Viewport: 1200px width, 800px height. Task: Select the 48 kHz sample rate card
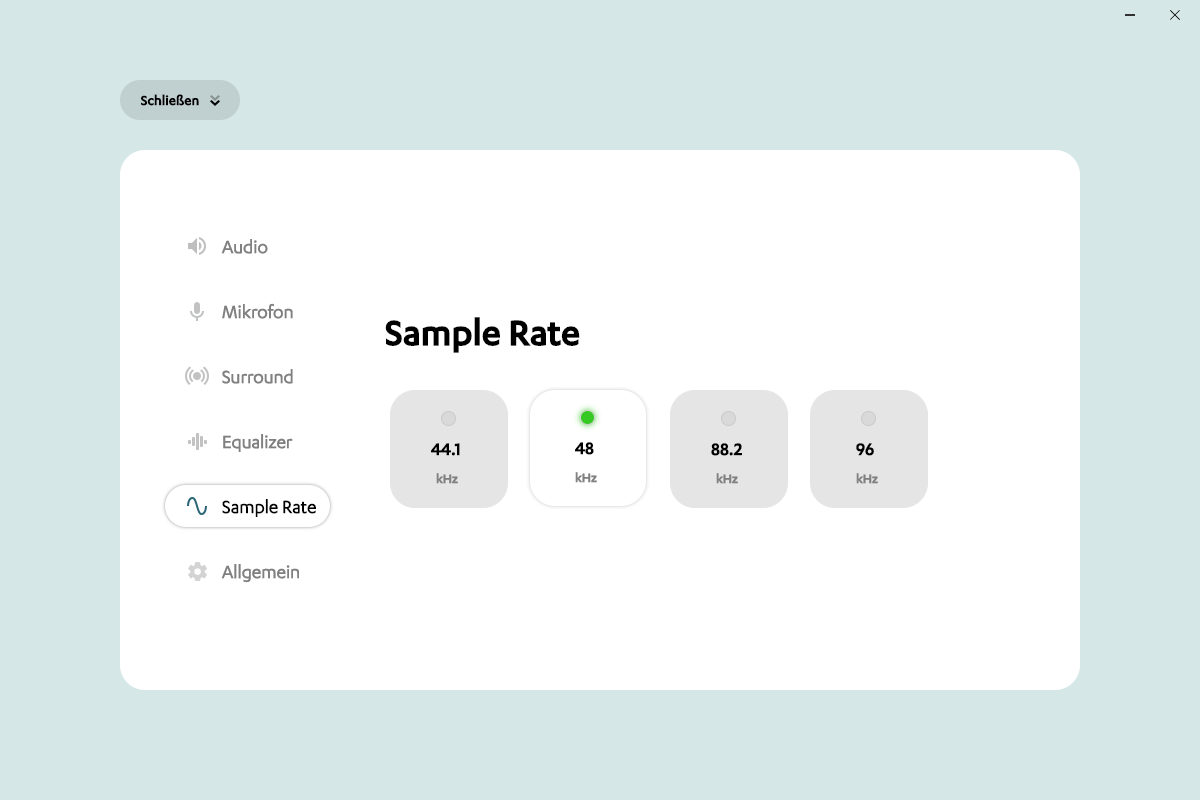(588, 448)
